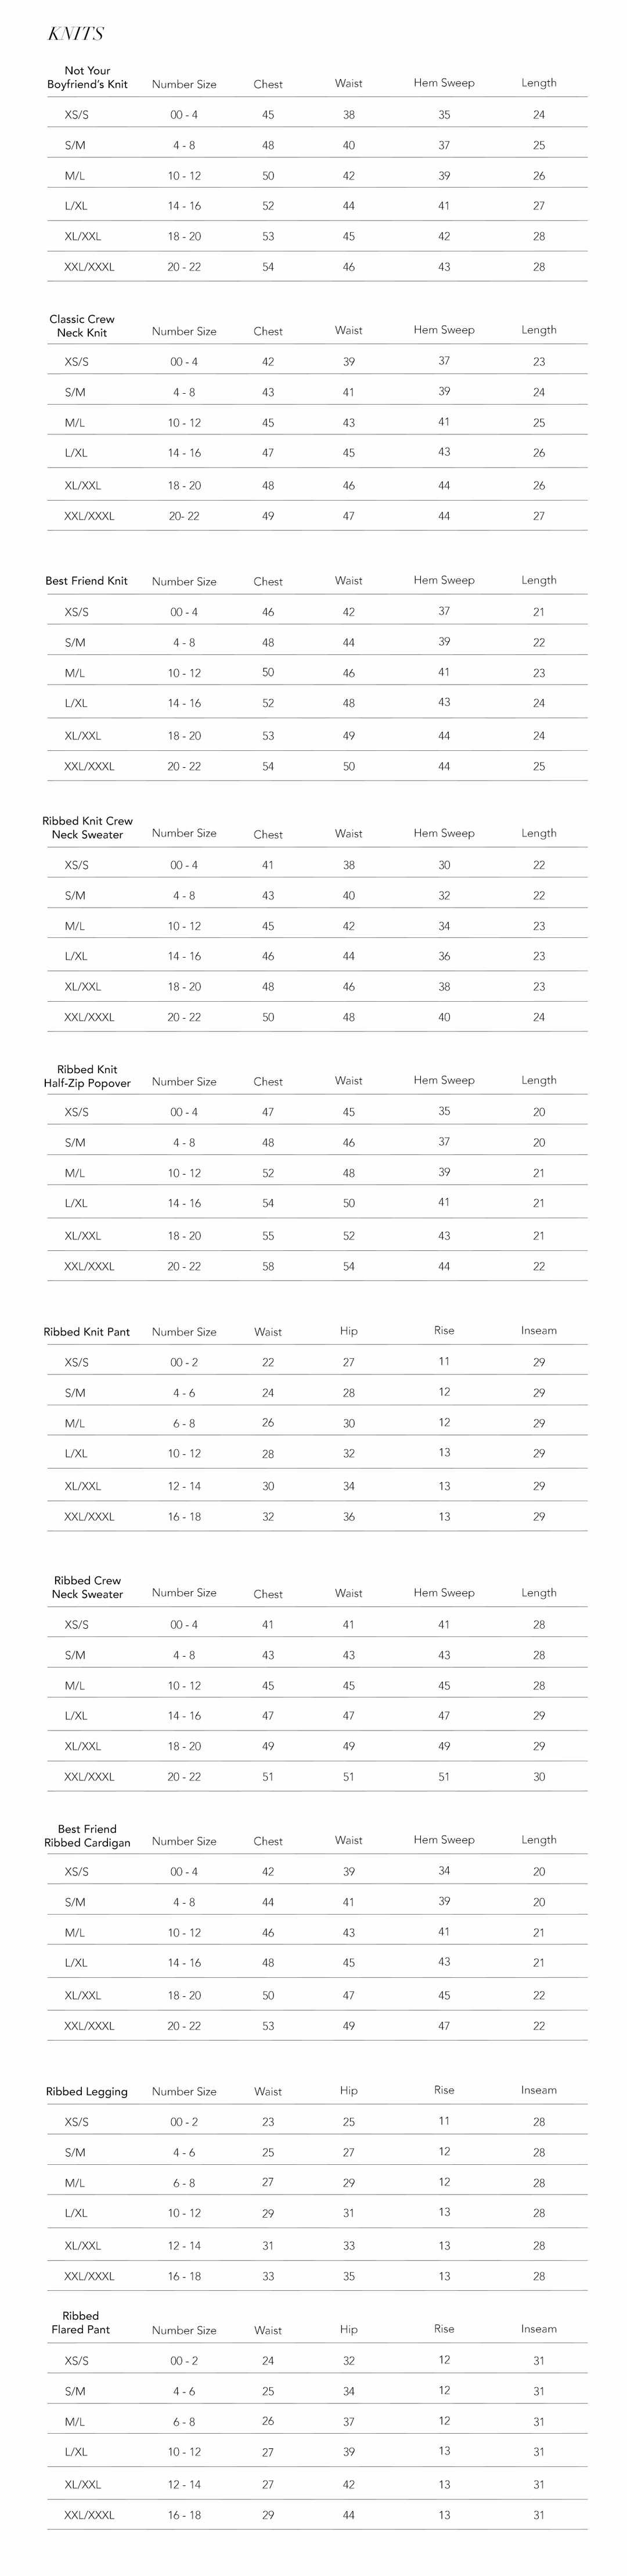Select the Ribbed Knit Half-Zip Popover title
The height and width of the screenshot is (2576, 627).
[87, 1076]
